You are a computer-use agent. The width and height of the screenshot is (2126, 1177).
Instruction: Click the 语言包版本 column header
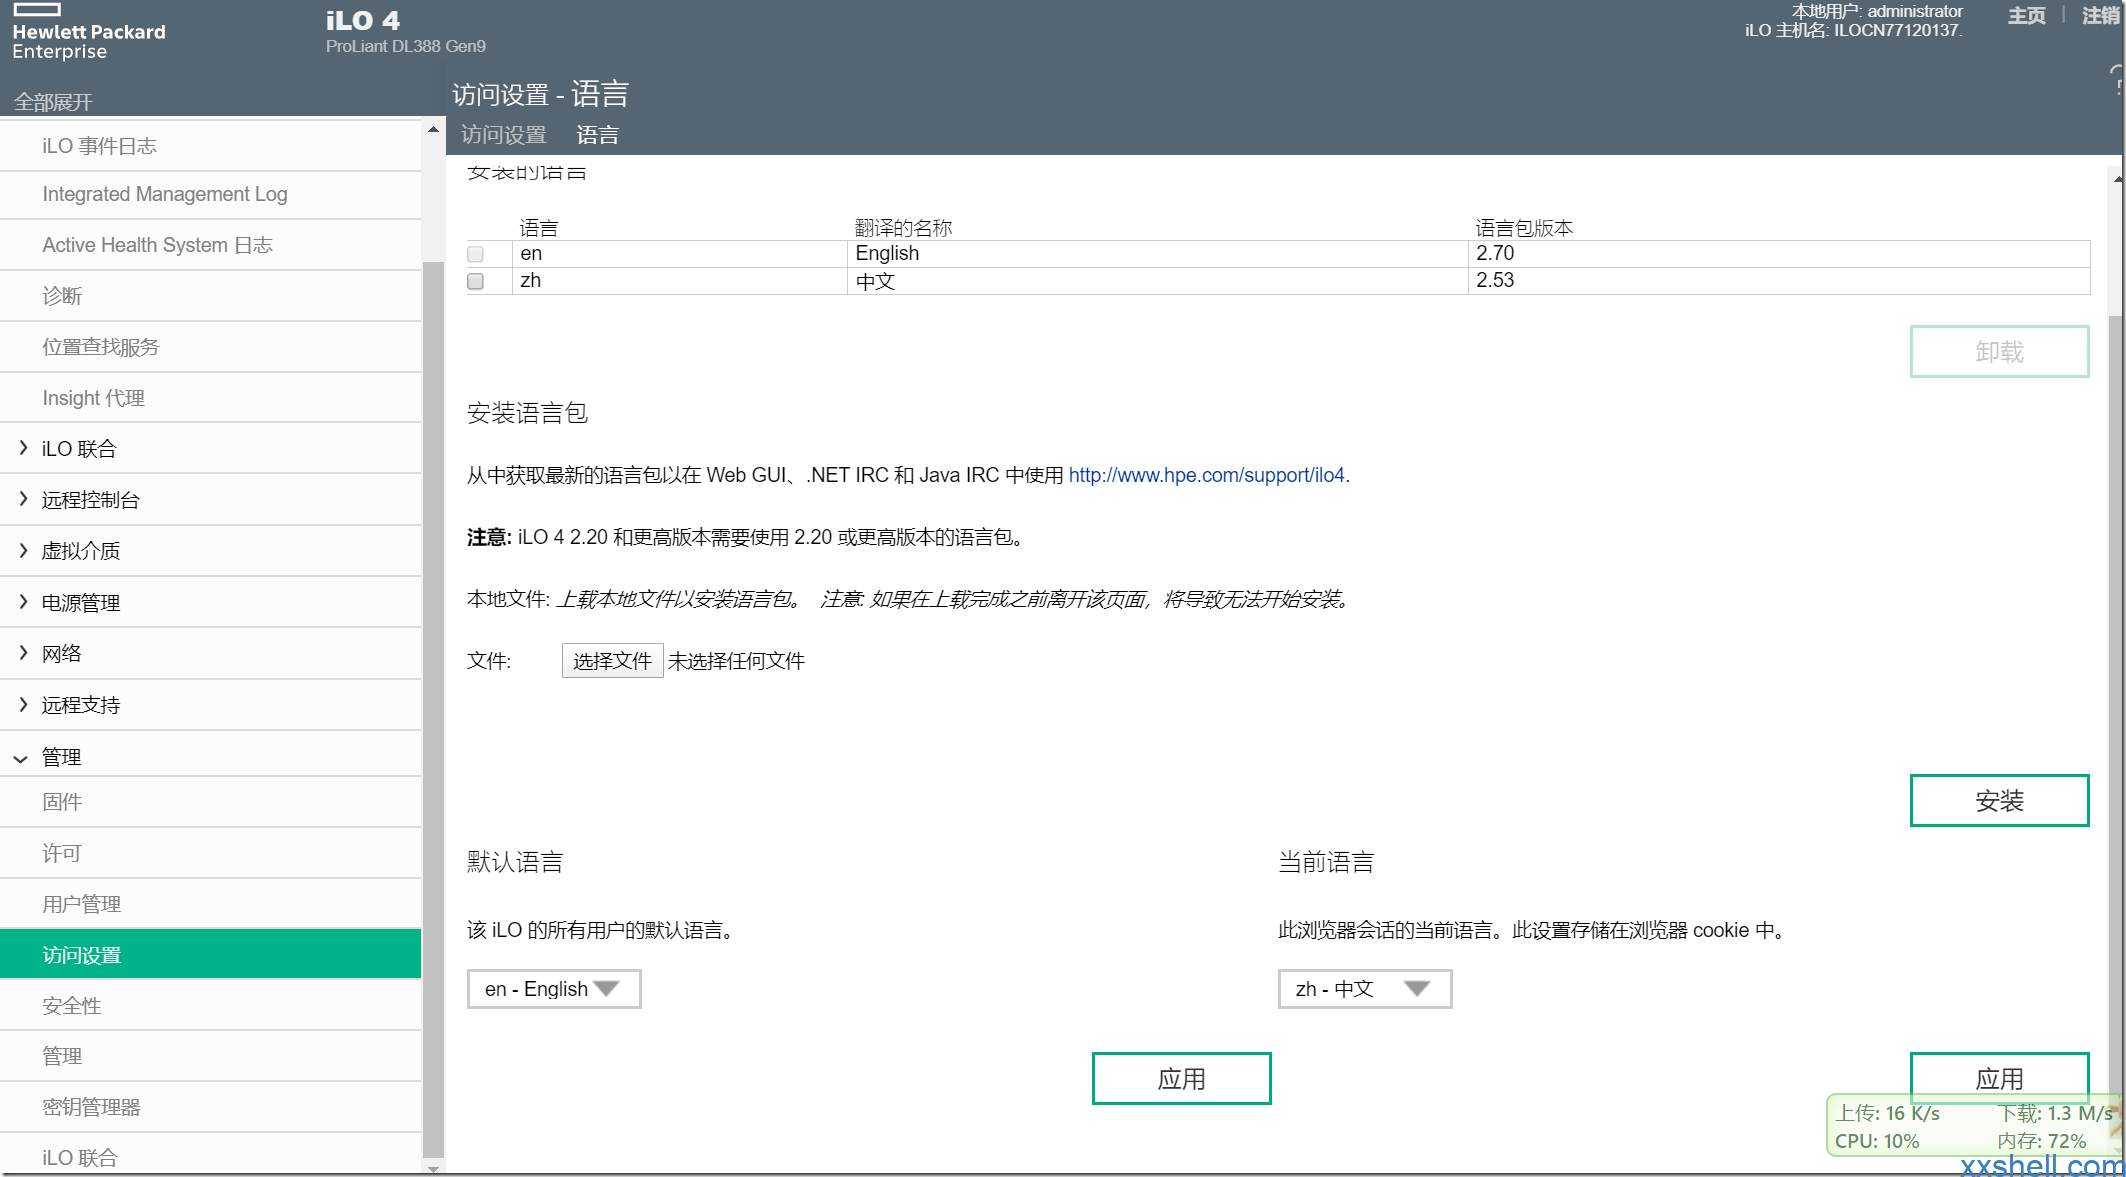click(1525, 228)
